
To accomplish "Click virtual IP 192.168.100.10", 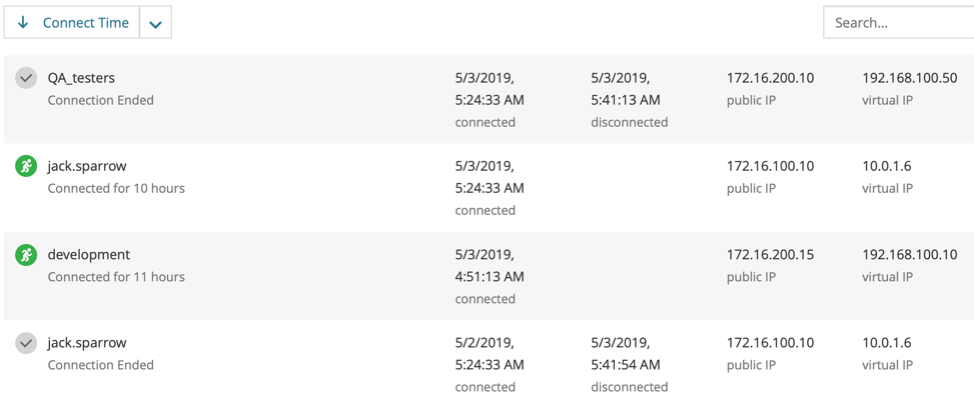I will point(910,255).
